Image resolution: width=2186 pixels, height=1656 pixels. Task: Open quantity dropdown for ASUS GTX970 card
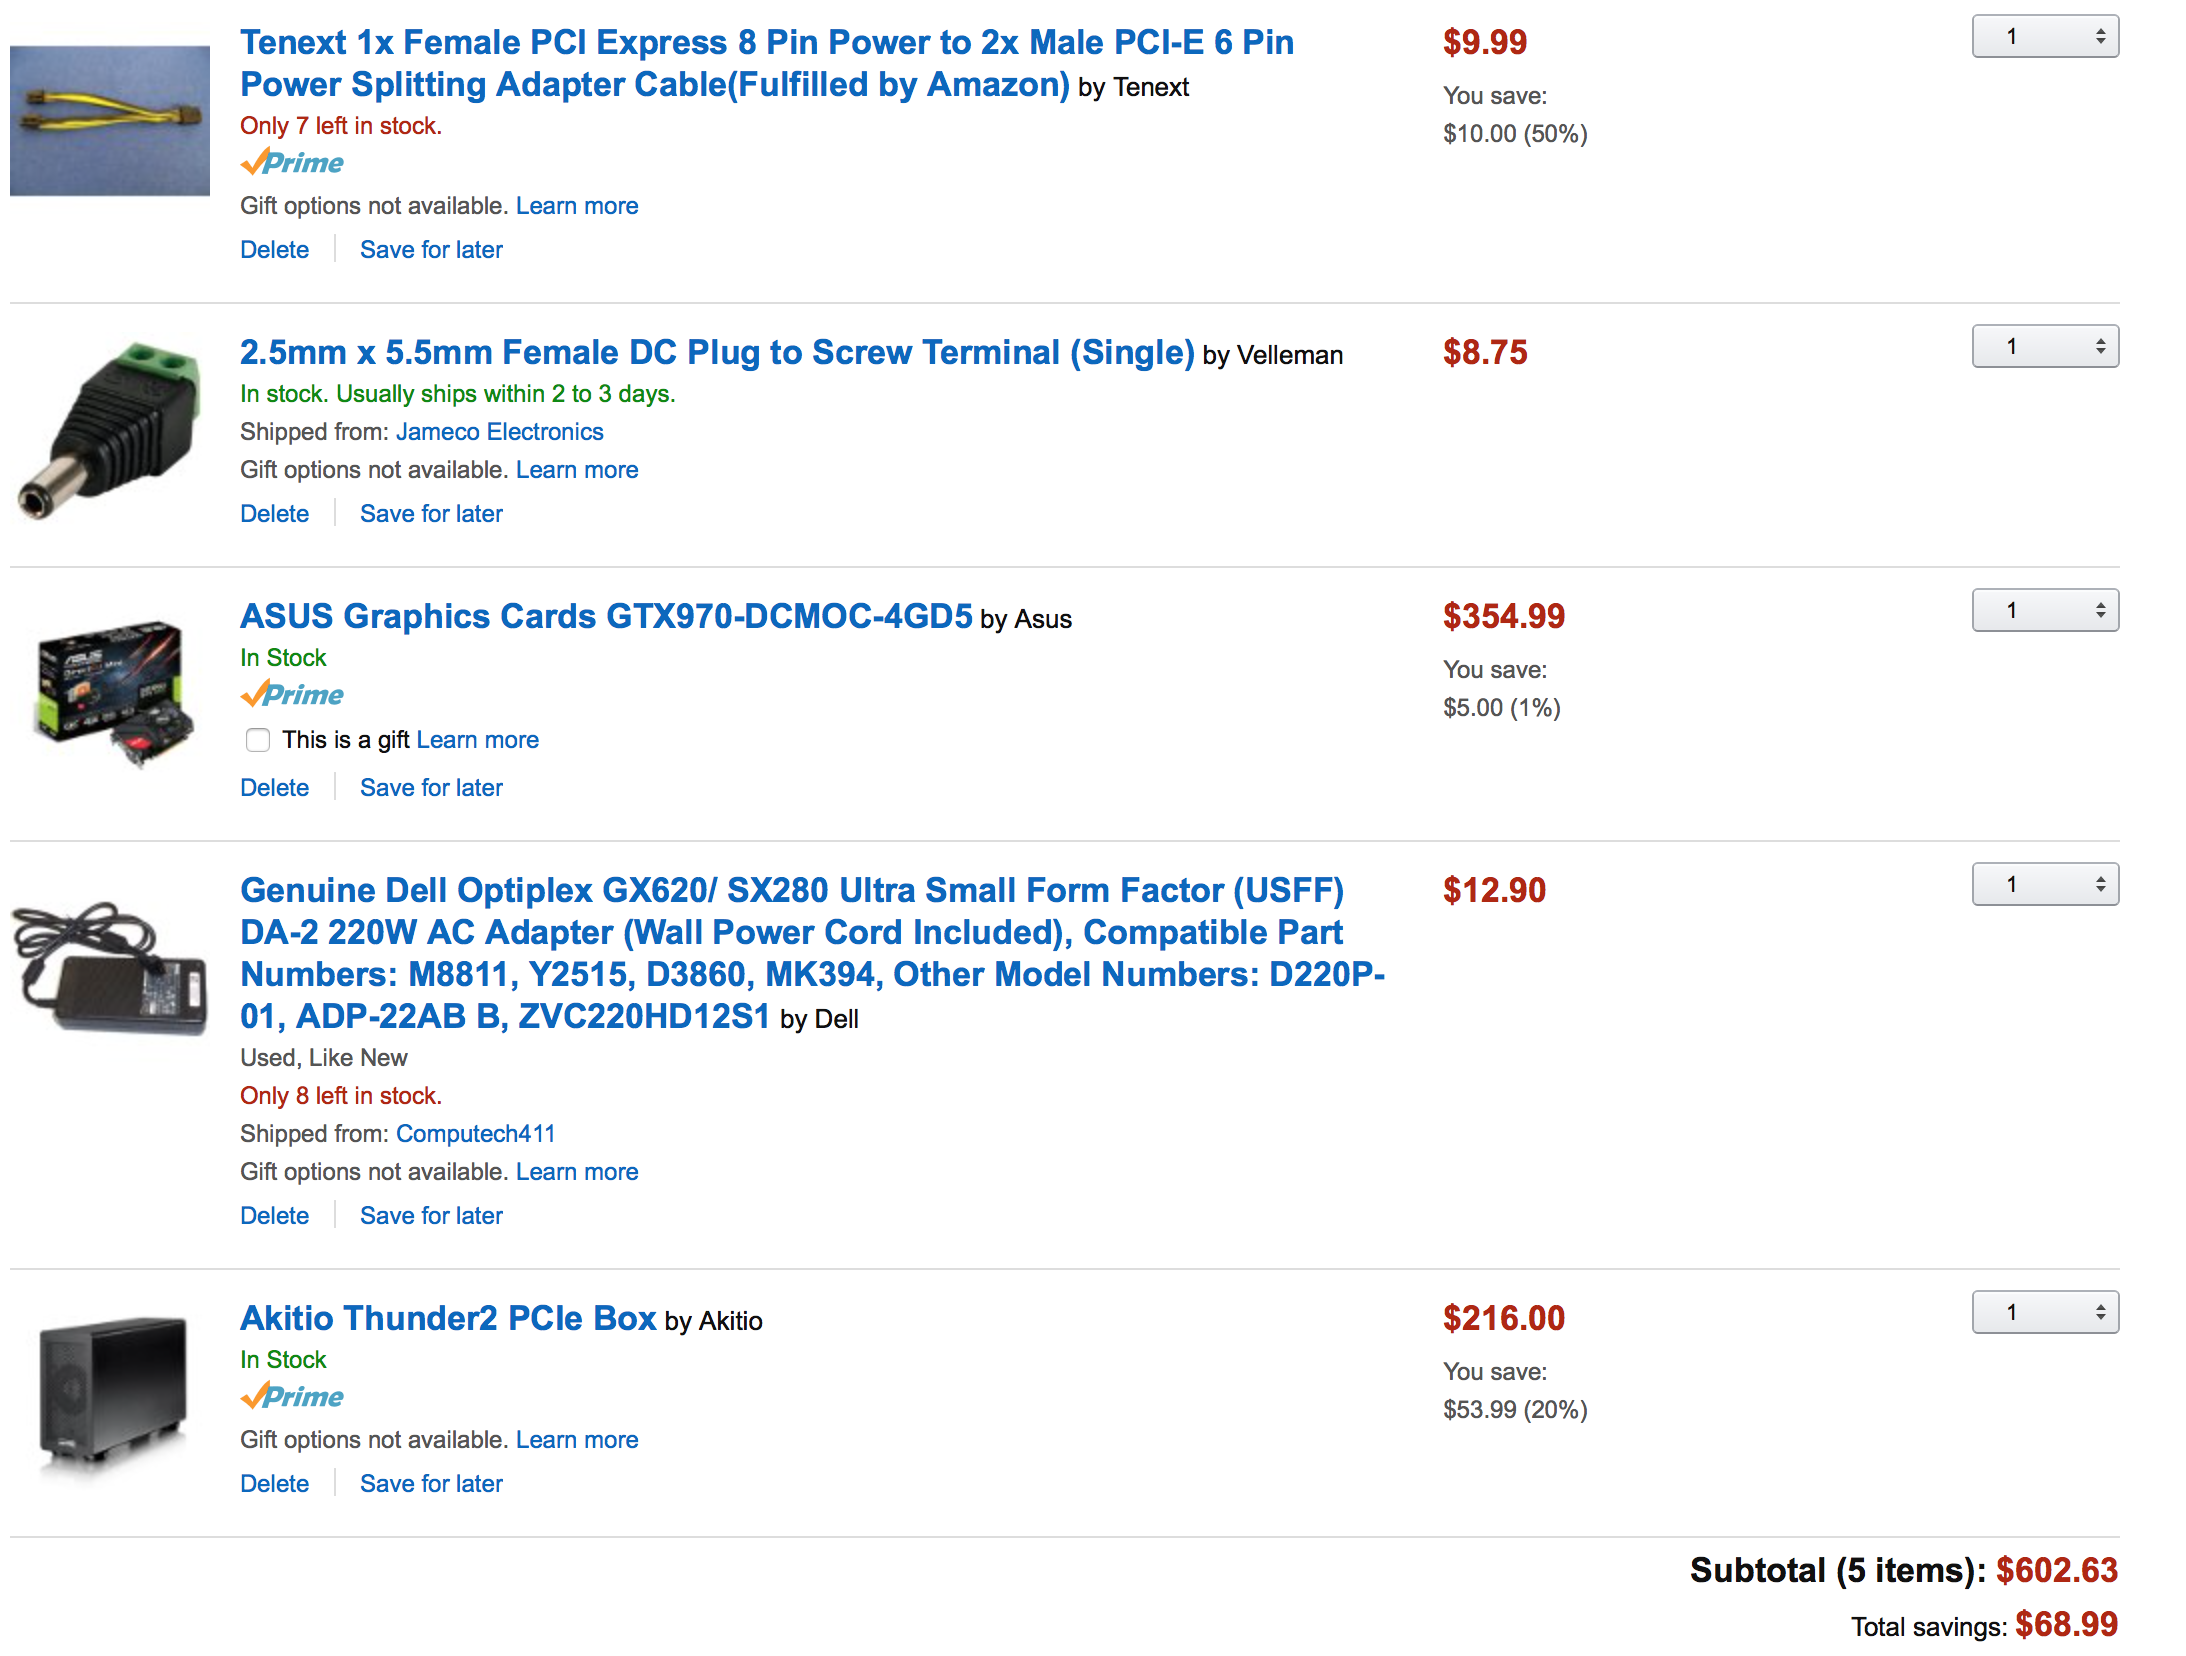(2045, 611)
